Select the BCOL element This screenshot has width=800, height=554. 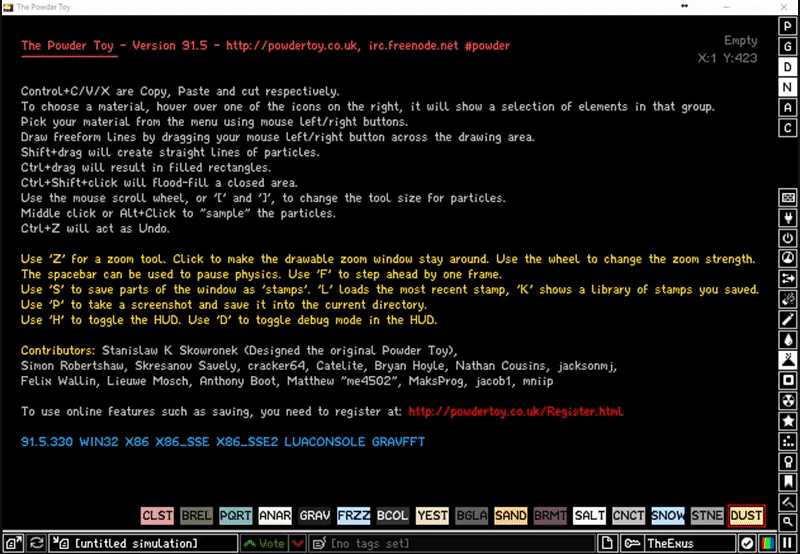click(393, 516)
